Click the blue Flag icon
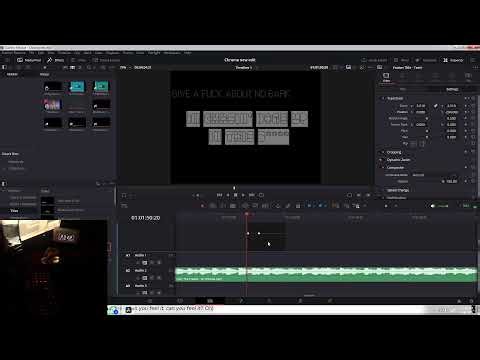The height and width of the screenshot is (360, 480). pyautogui.click(x=310, y=206)
